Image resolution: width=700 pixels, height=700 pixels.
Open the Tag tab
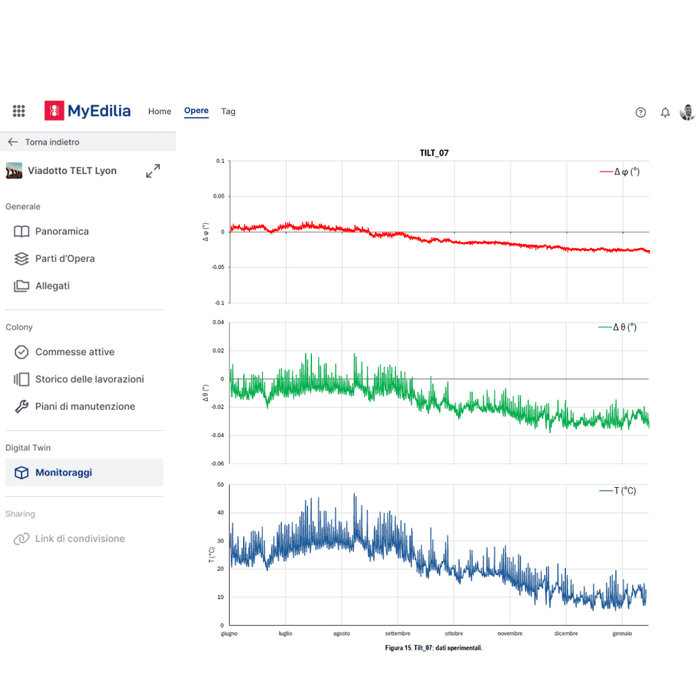click(x=228, y=112)
